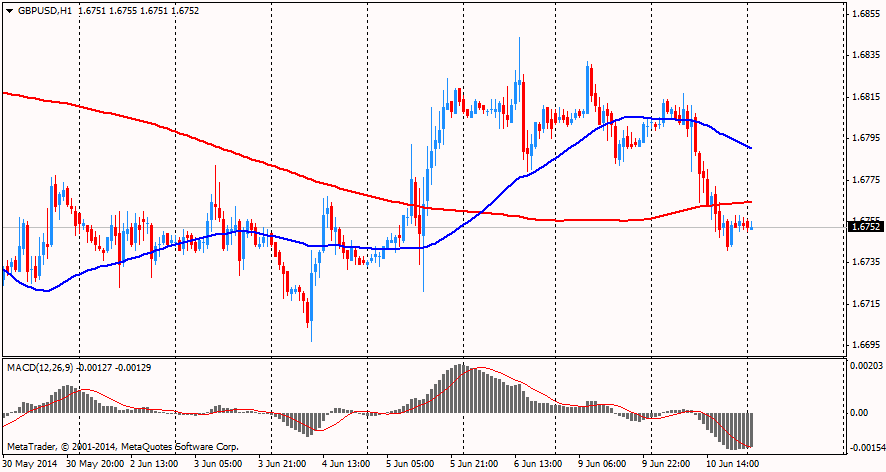Click the MetaTrader copyright text
The width and height of the screenshot is (886, 472).
[122, 446]
